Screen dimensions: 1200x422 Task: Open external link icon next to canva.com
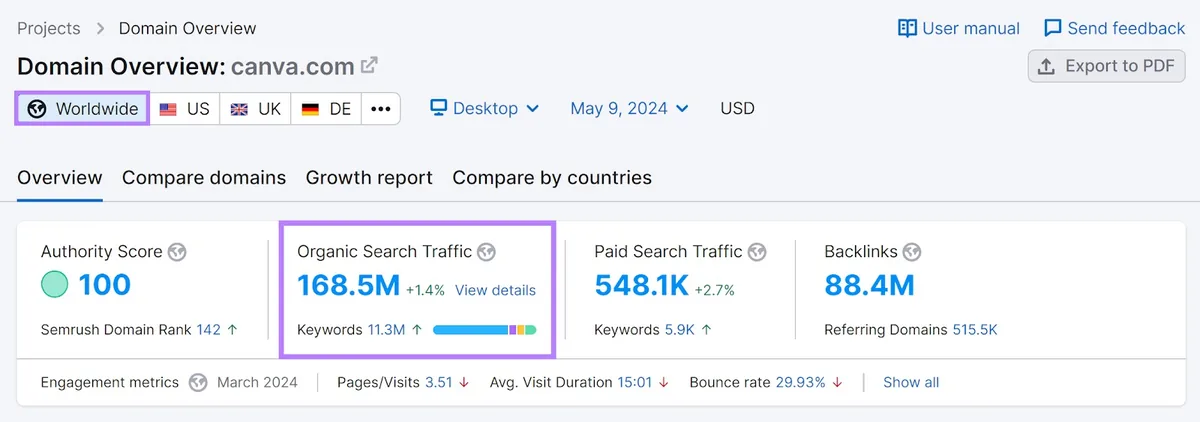pyautogui.click(x=369, y=66)
